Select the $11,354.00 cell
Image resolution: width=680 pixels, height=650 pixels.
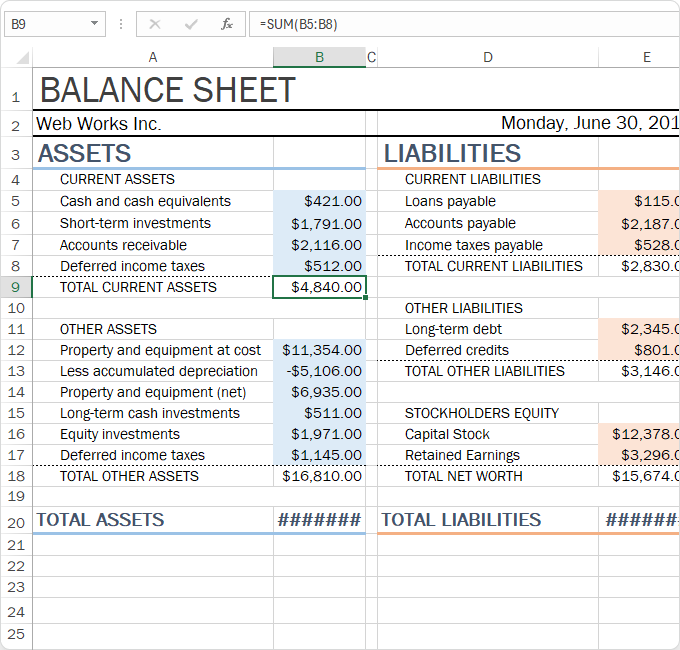point(320,350)
